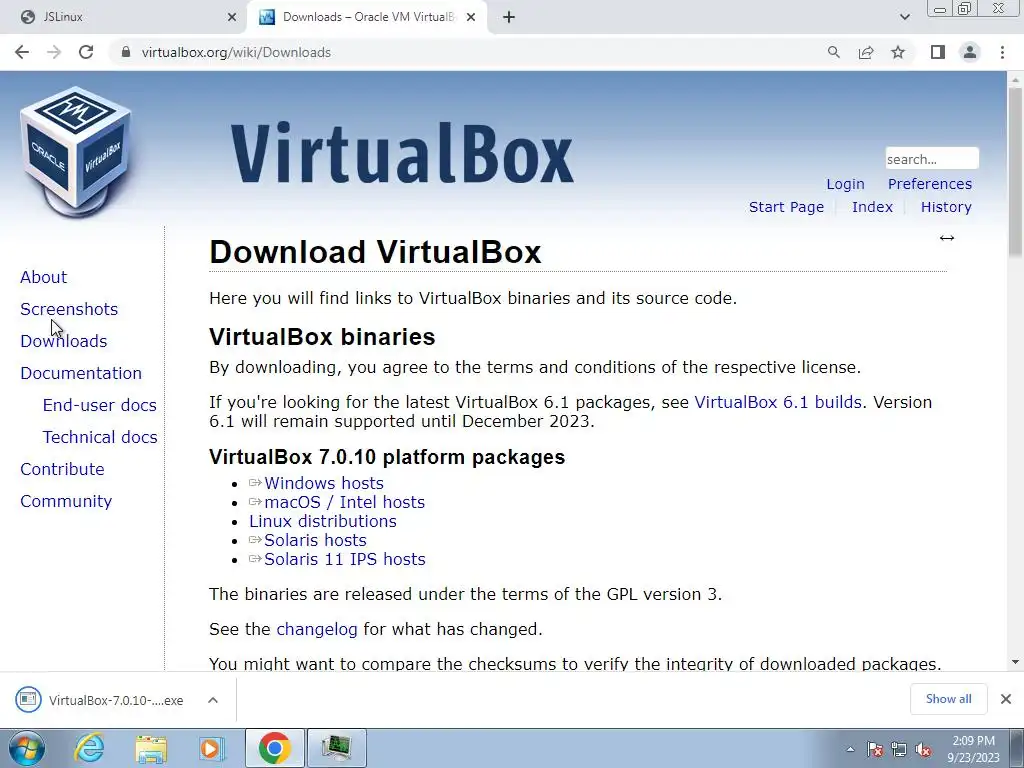Screen dimensions: 1024x768
Task: Download the Windows hosts package
Action: pyautogui.click(x=323, y=483)
